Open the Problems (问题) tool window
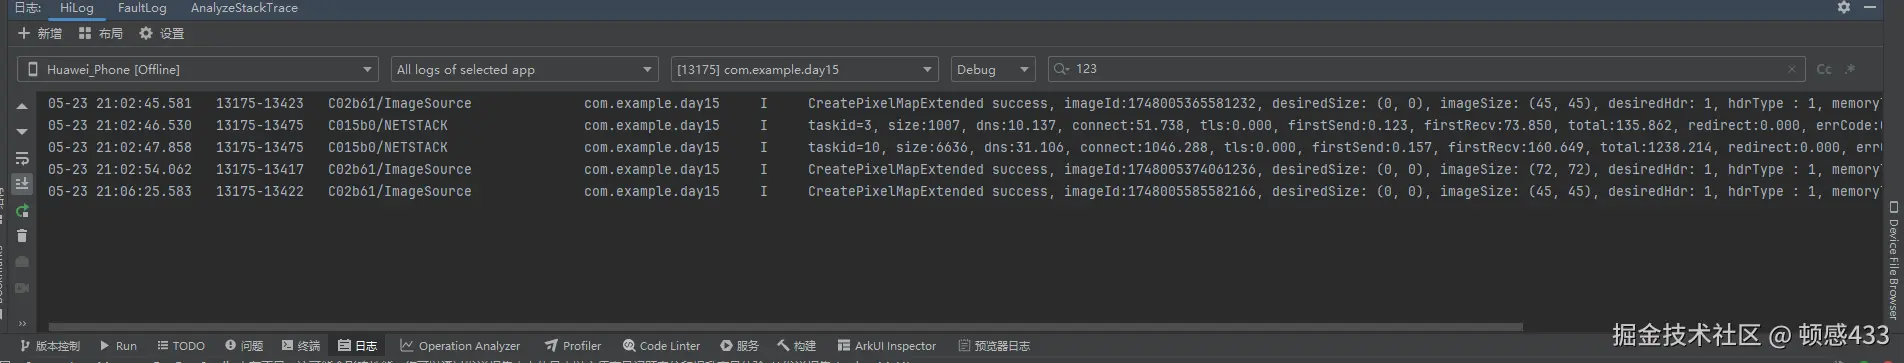The width and height of the screenshot is (1904, 363). tap(244, 346)
